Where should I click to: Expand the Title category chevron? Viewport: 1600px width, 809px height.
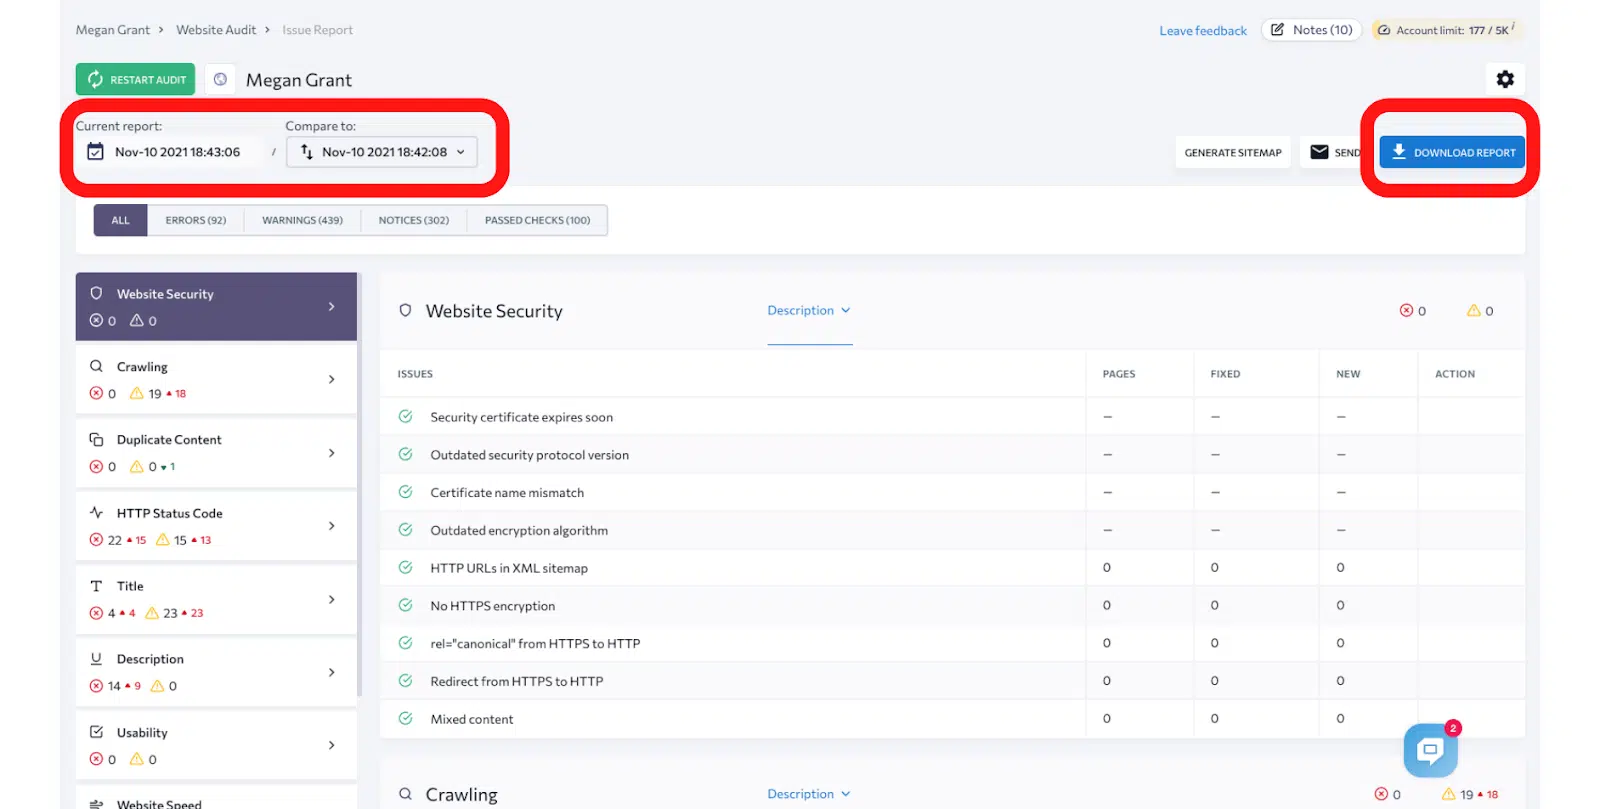pyautogui.click(x=332, y=600)
